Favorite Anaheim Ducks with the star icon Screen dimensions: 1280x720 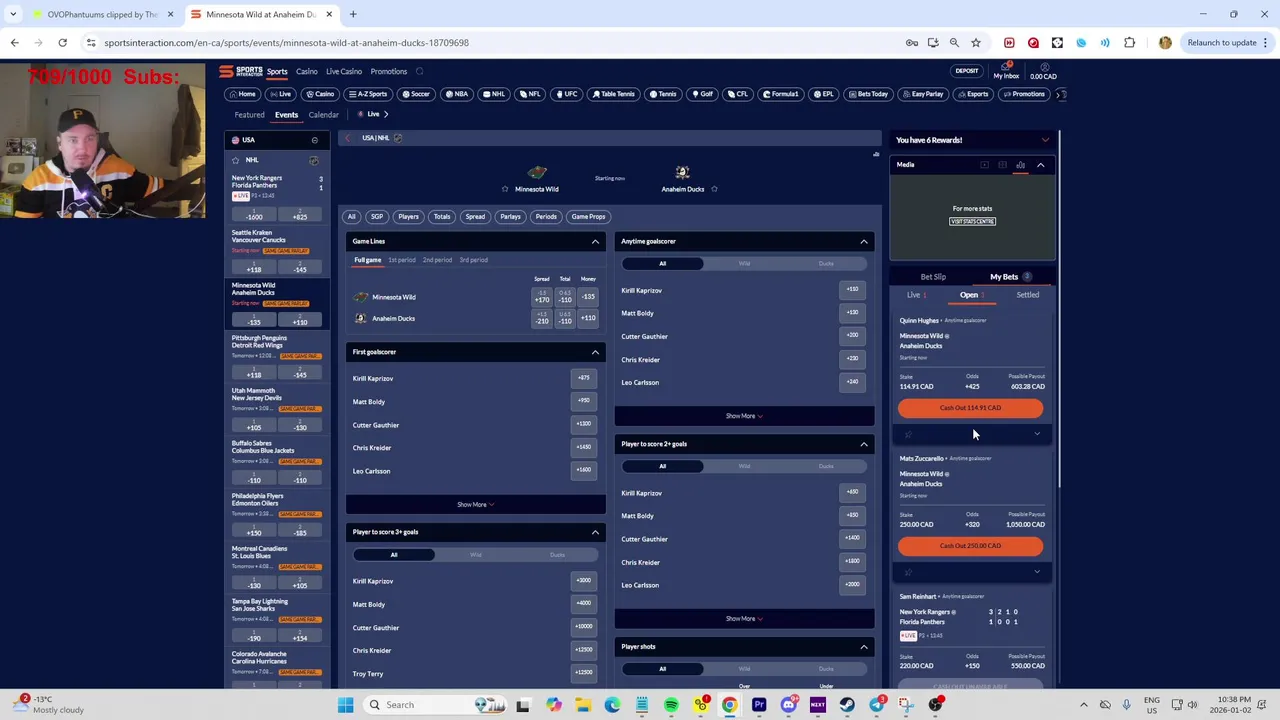(714, 189)
